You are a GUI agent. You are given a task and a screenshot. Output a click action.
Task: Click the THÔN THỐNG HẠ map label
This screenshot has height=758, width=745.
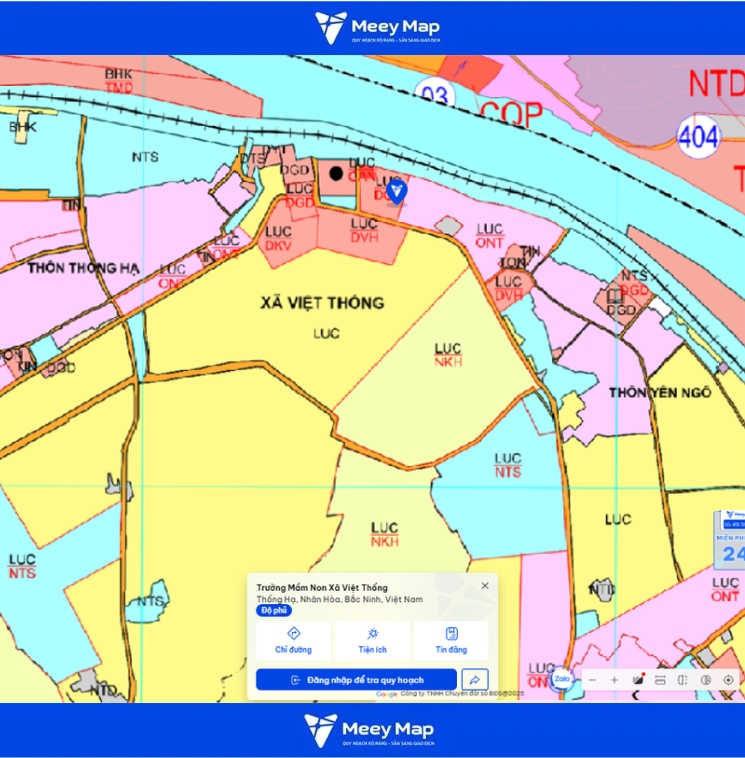[x=83, y=268]
